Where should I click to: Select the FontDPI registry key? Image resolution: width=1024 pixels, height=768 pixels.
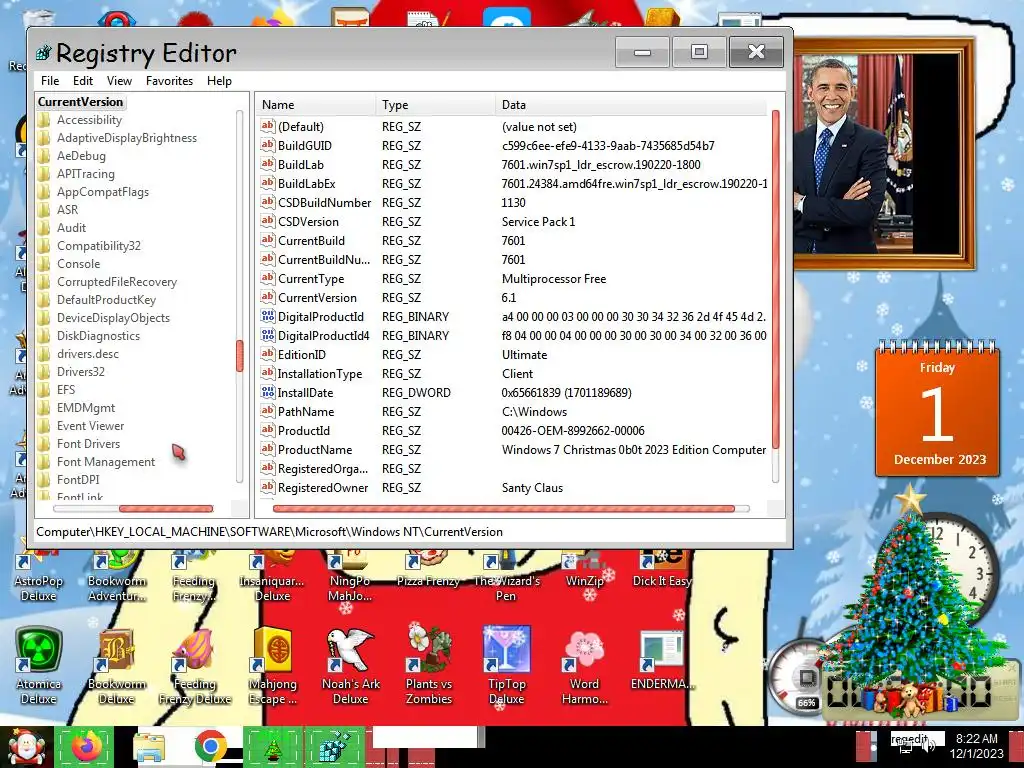pyautogui.click(x=78, y=479)
